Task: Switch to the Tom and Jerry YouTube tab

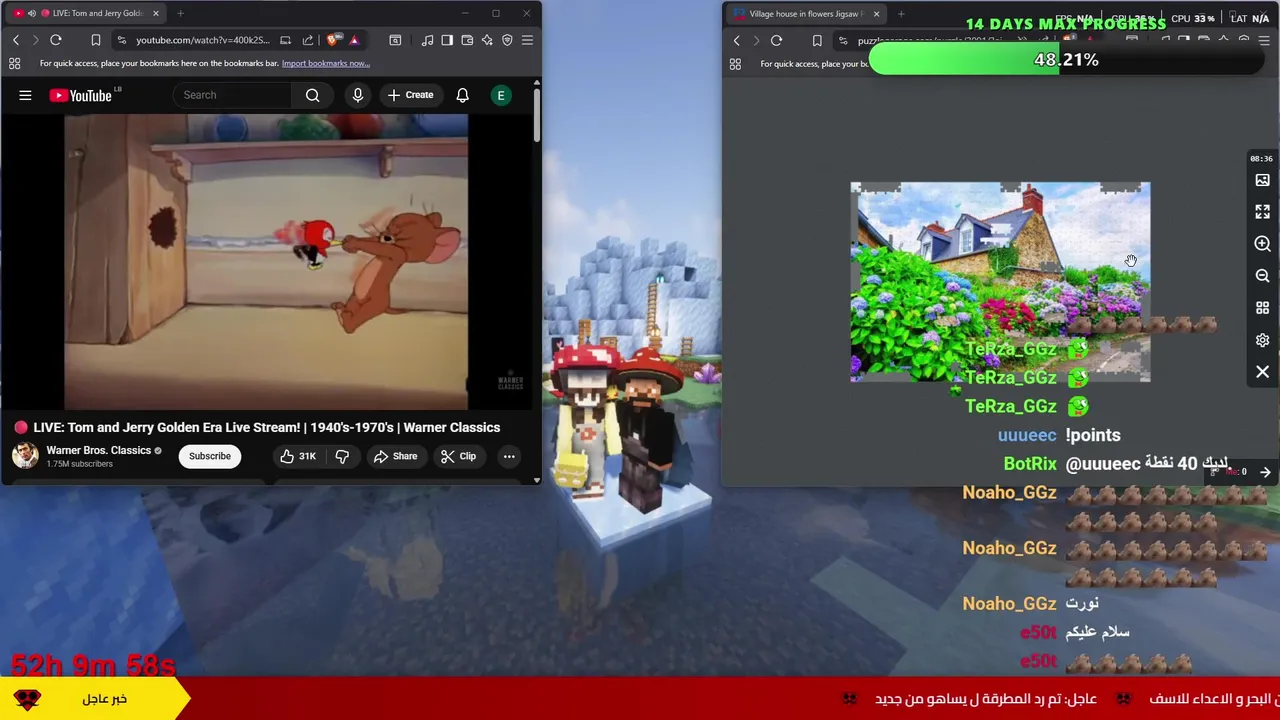Action: pyautogui.click(x=85, y=13)
